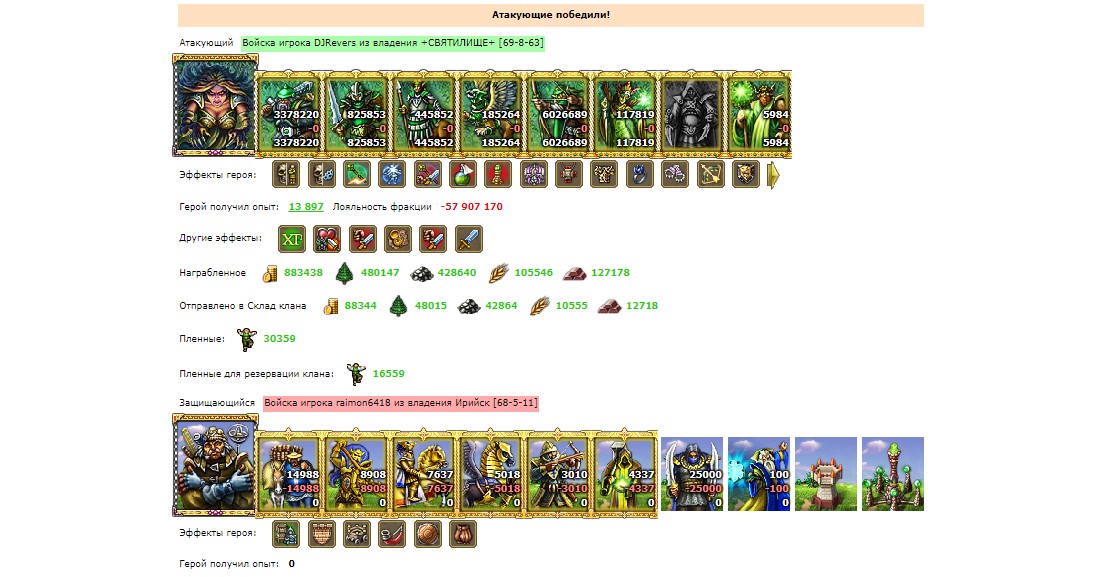Click the attacker heroine portrait
1096x577 pixels.
tap(215, 106)
